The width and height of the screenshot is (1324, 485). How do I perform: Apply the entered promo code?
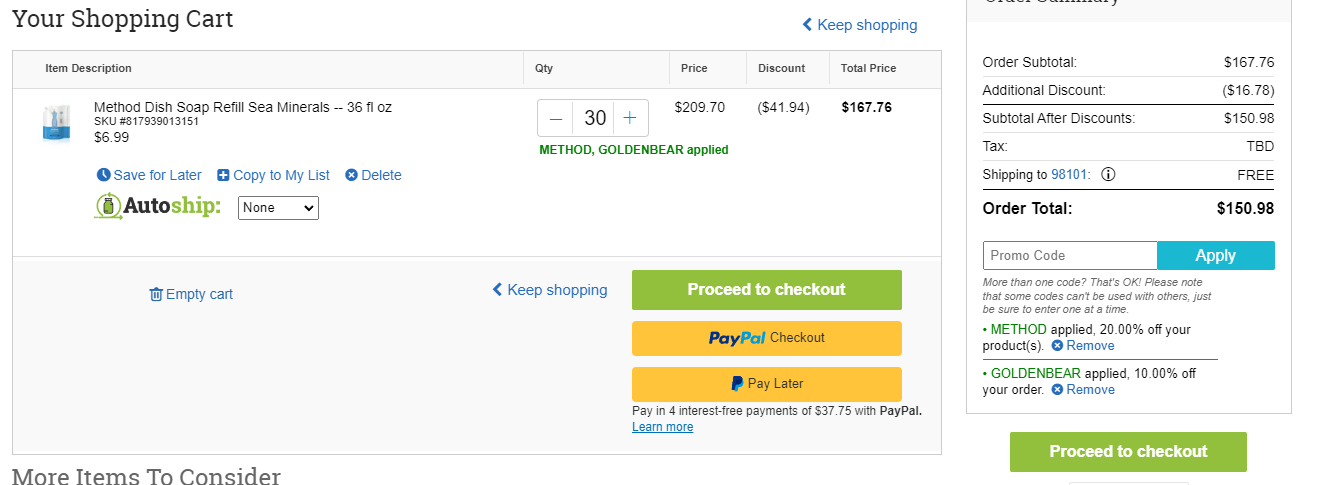coord(1216,255)
